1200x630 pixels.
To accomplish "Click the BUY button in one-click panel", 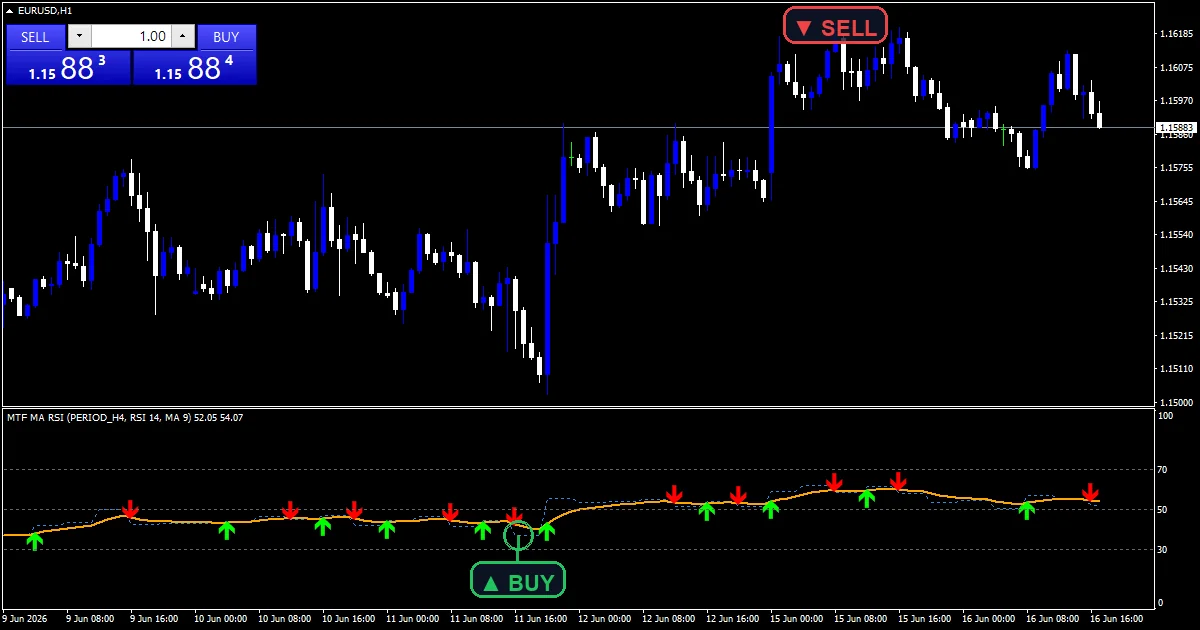I will [227, 37].
